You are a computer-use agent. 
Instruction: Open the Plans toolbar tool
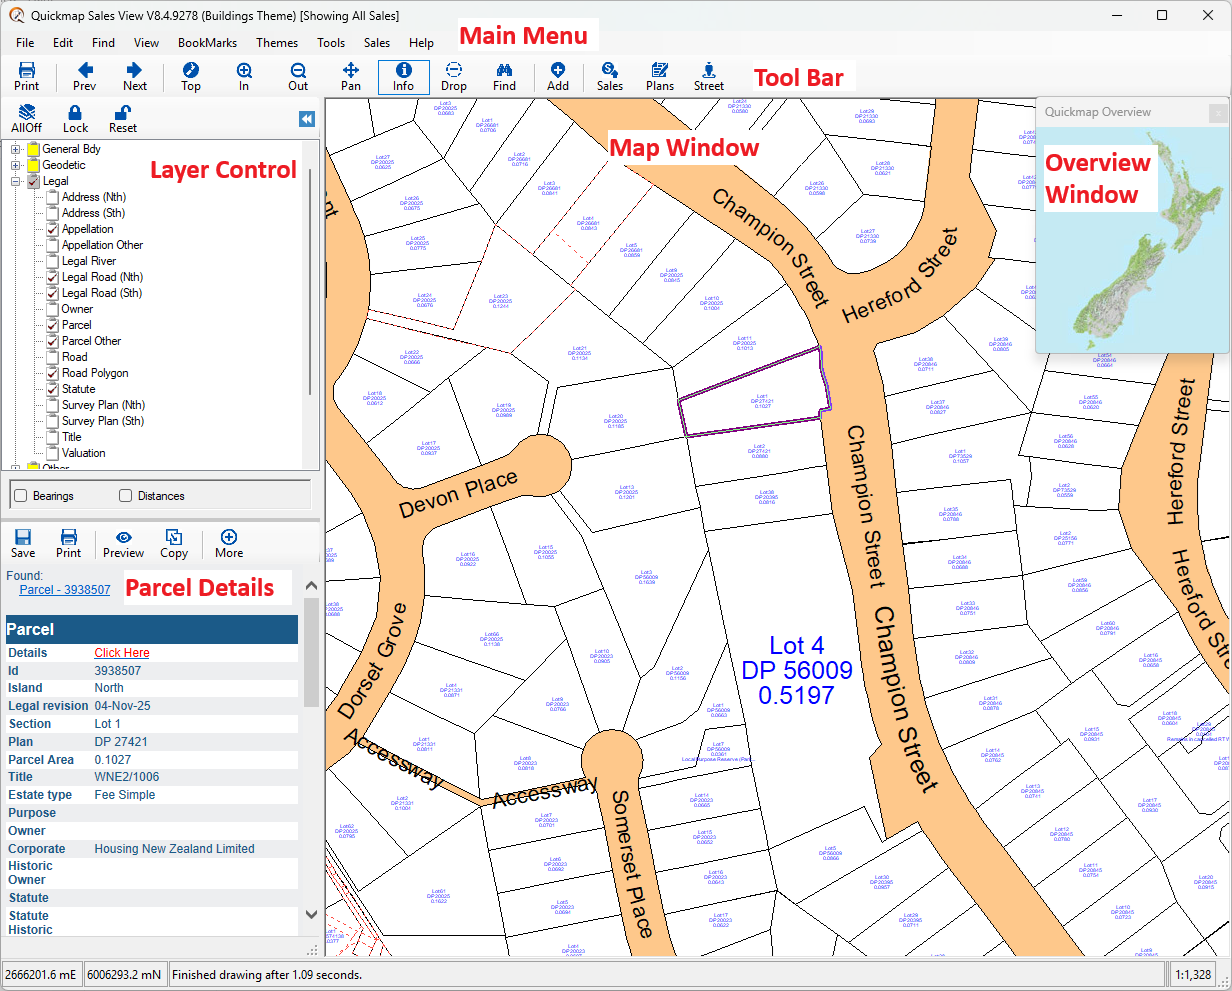(660, 77)
